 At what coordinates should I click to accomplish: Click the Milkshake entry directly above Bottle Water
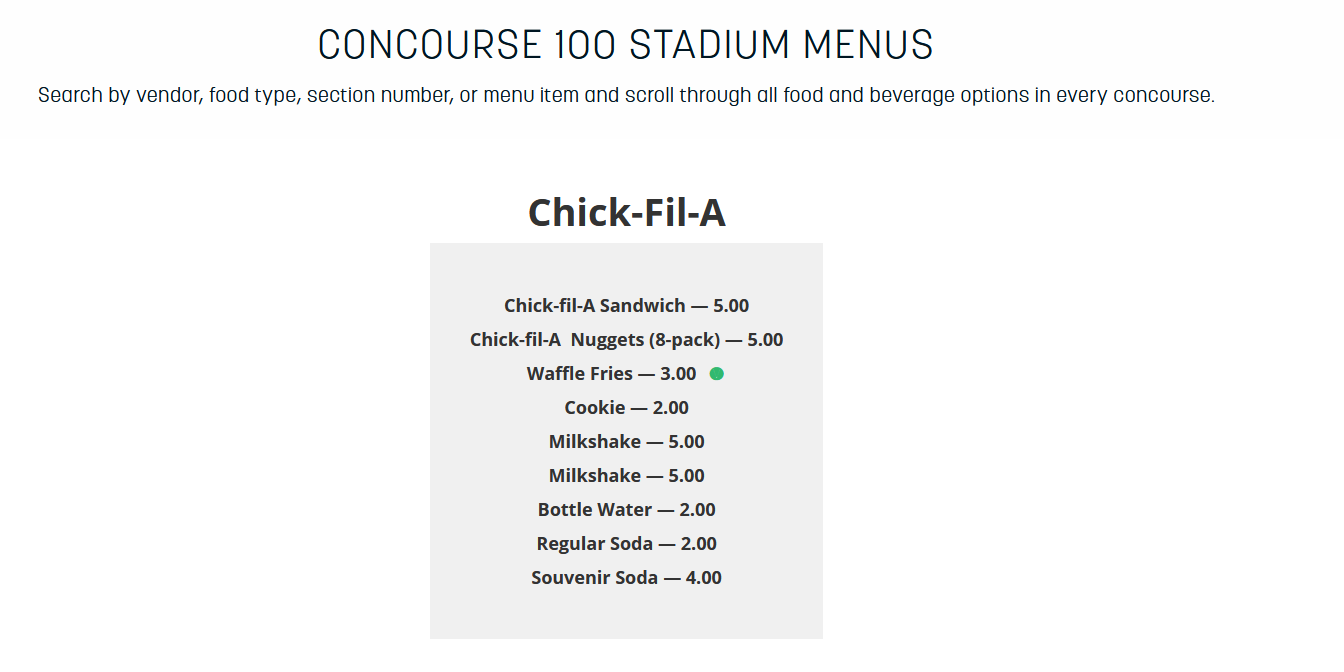pyautogui.click(x=626, y=476)
